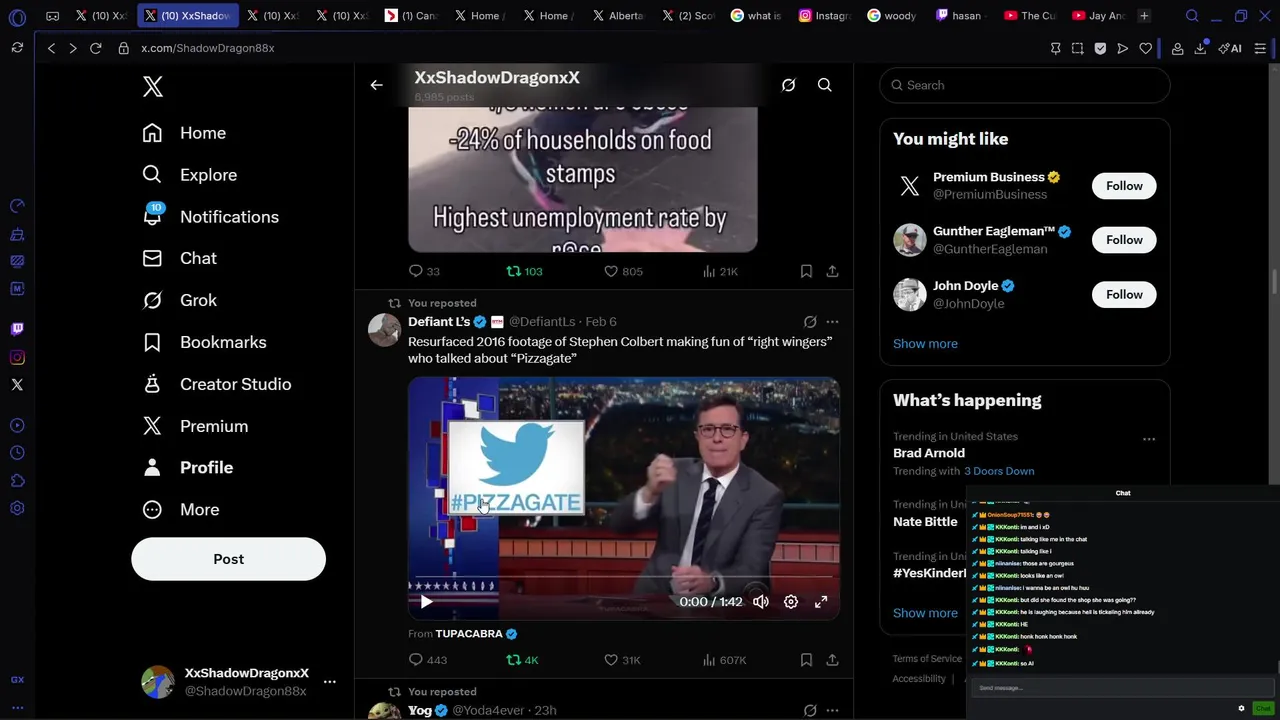Expand the More menu
Screen dimensions: 1280x720
180,510
